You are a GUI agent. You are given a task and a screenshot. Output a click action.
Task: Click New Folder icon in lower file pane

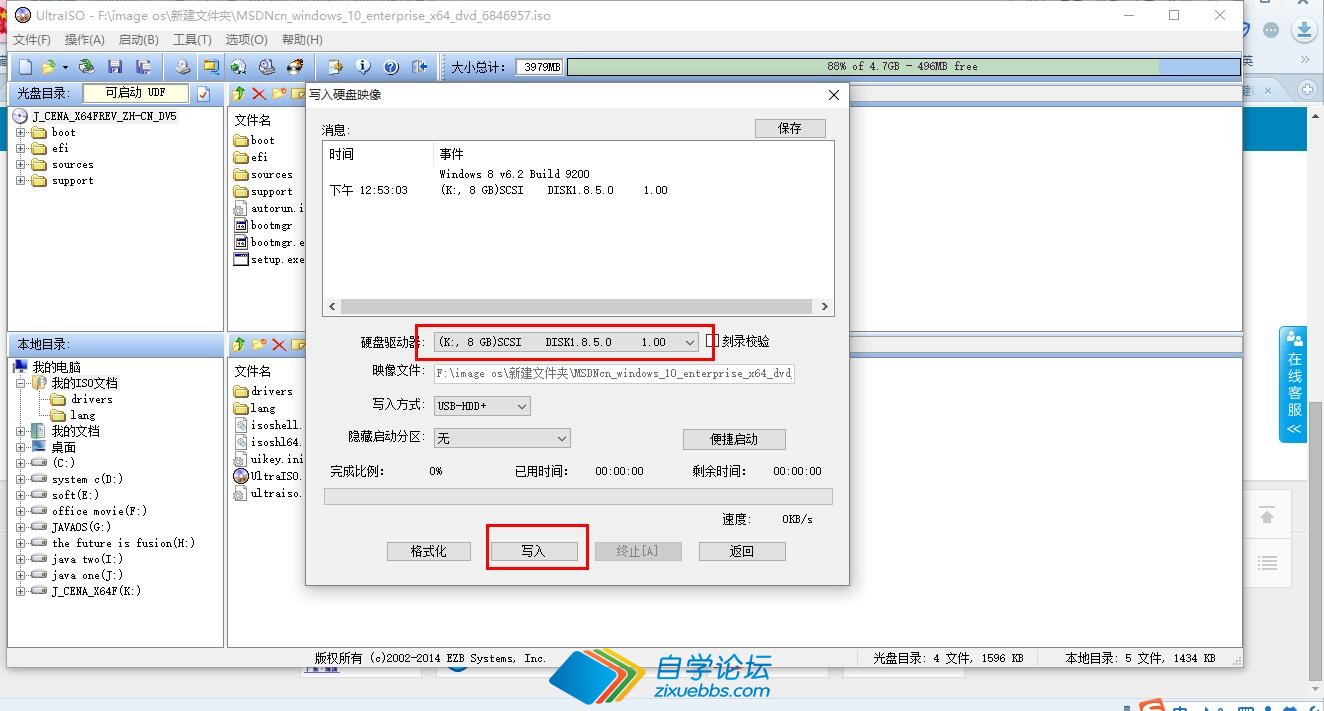(x=259, y=345)
